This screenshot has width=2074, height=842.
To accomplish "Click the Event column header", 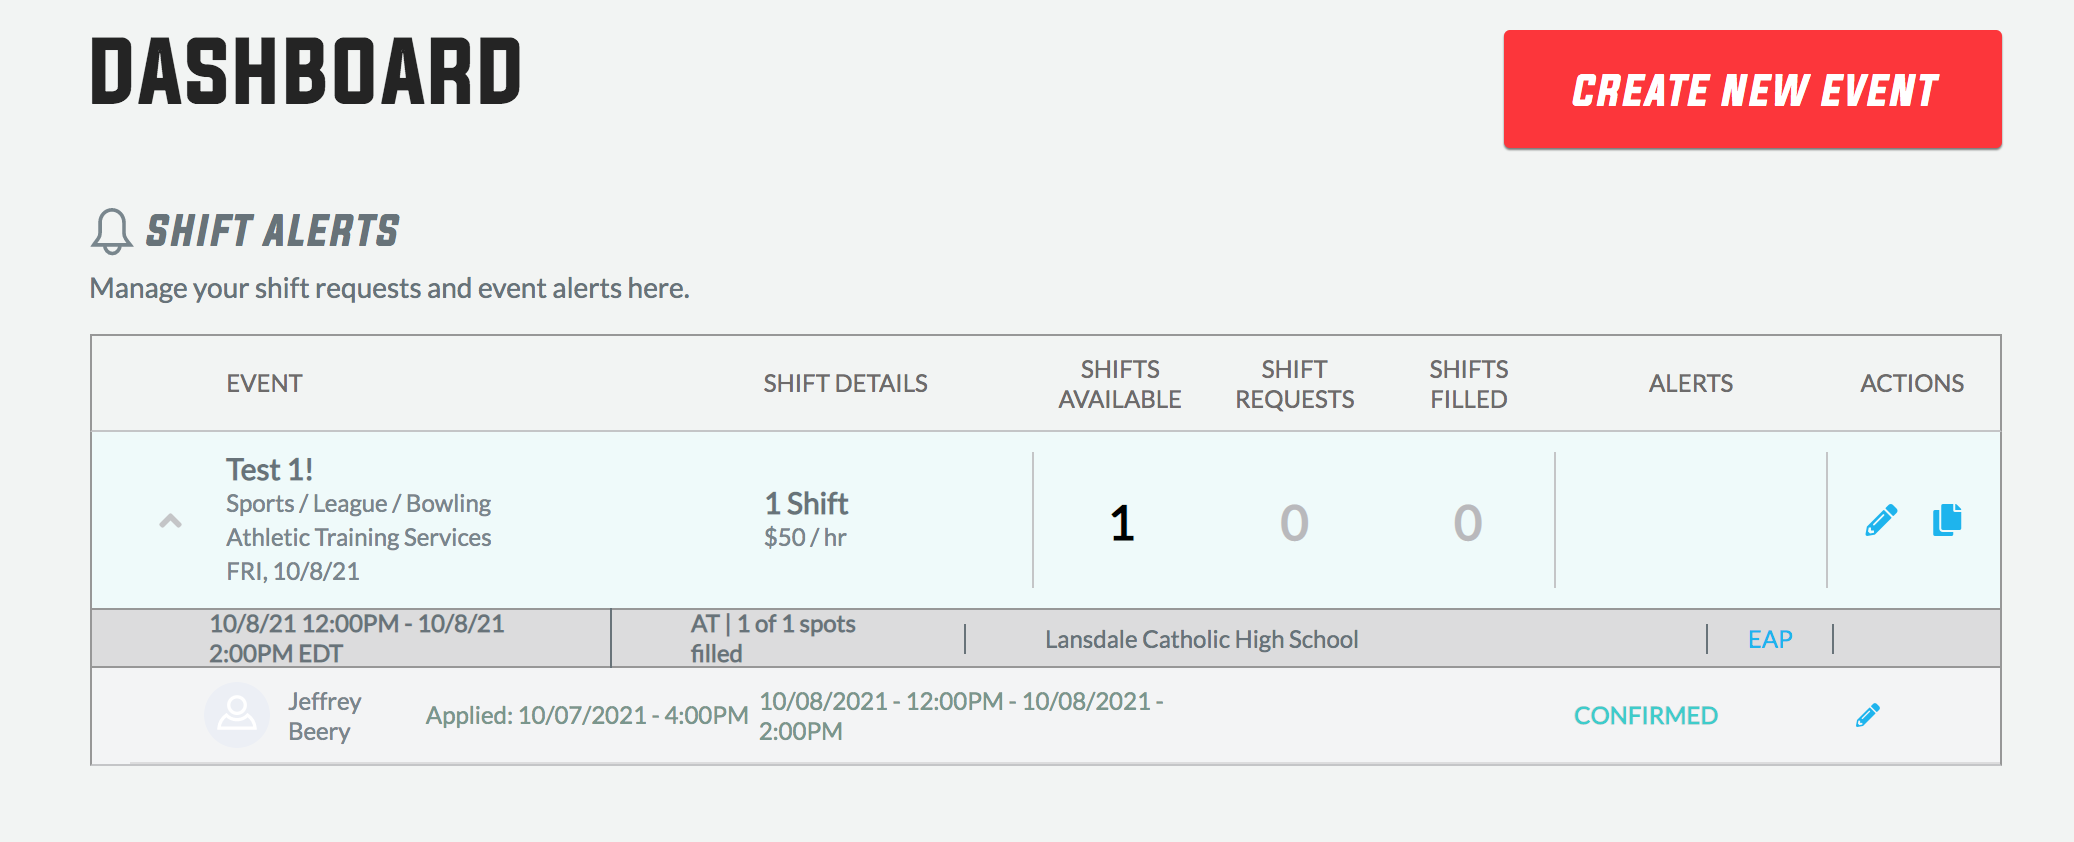I will click(264, 383).
